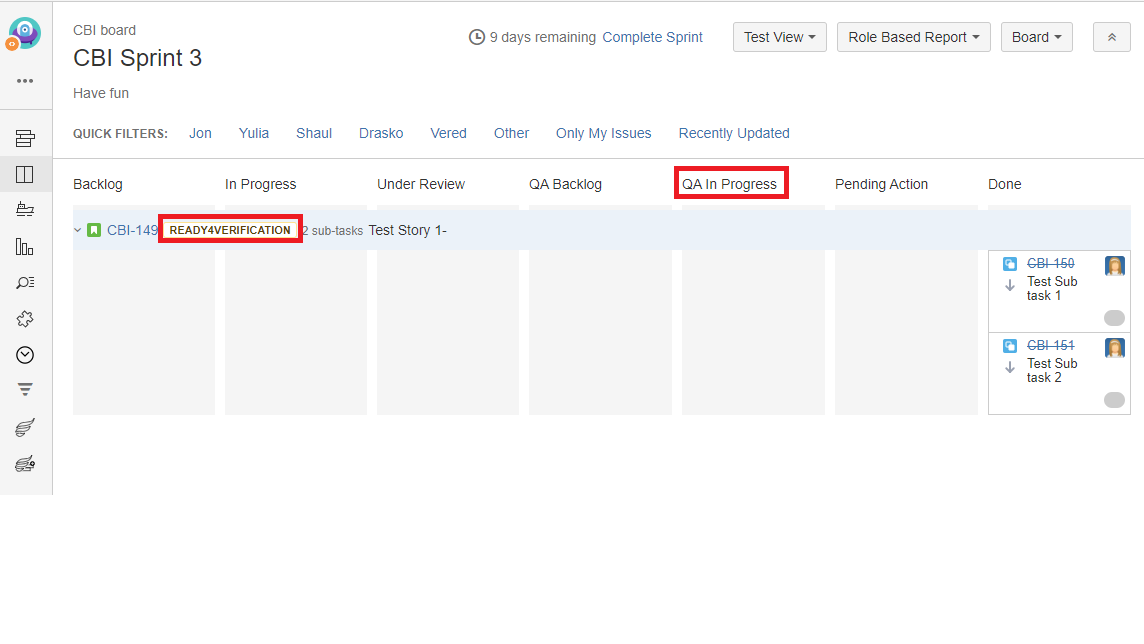Click the Test Sub task 1 title
This screenshot has height=644, width=1144.
[x=1052, y=289]
